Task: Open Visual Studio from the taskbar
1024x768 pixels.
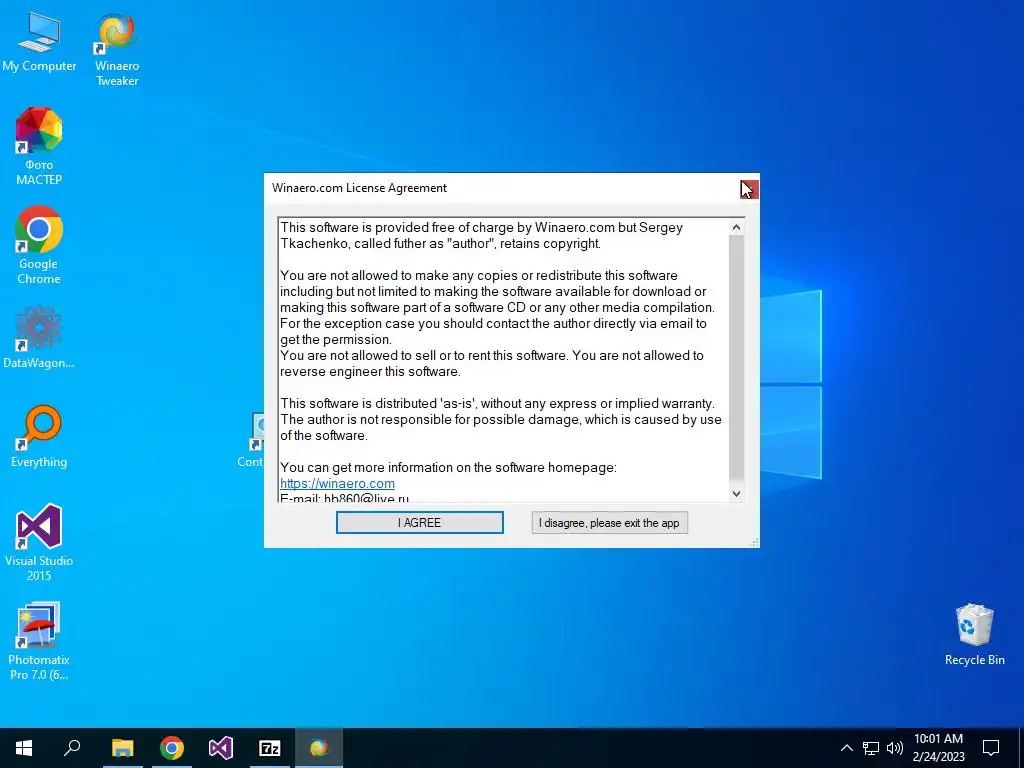Action: pyautogui.click(x=221, y=748)
